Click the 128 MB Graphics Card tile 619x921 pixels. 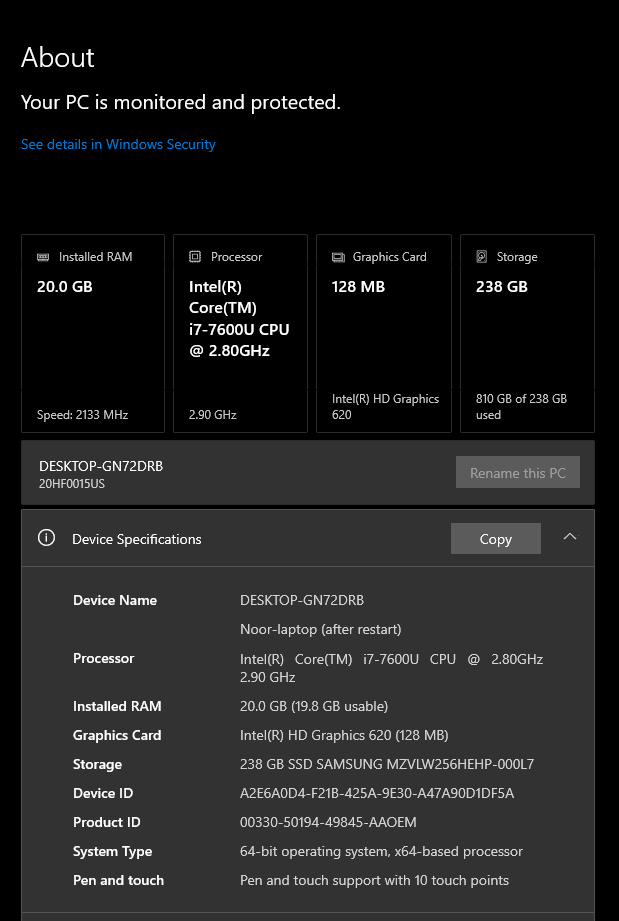pyautogui.click(x=383, y=333)
